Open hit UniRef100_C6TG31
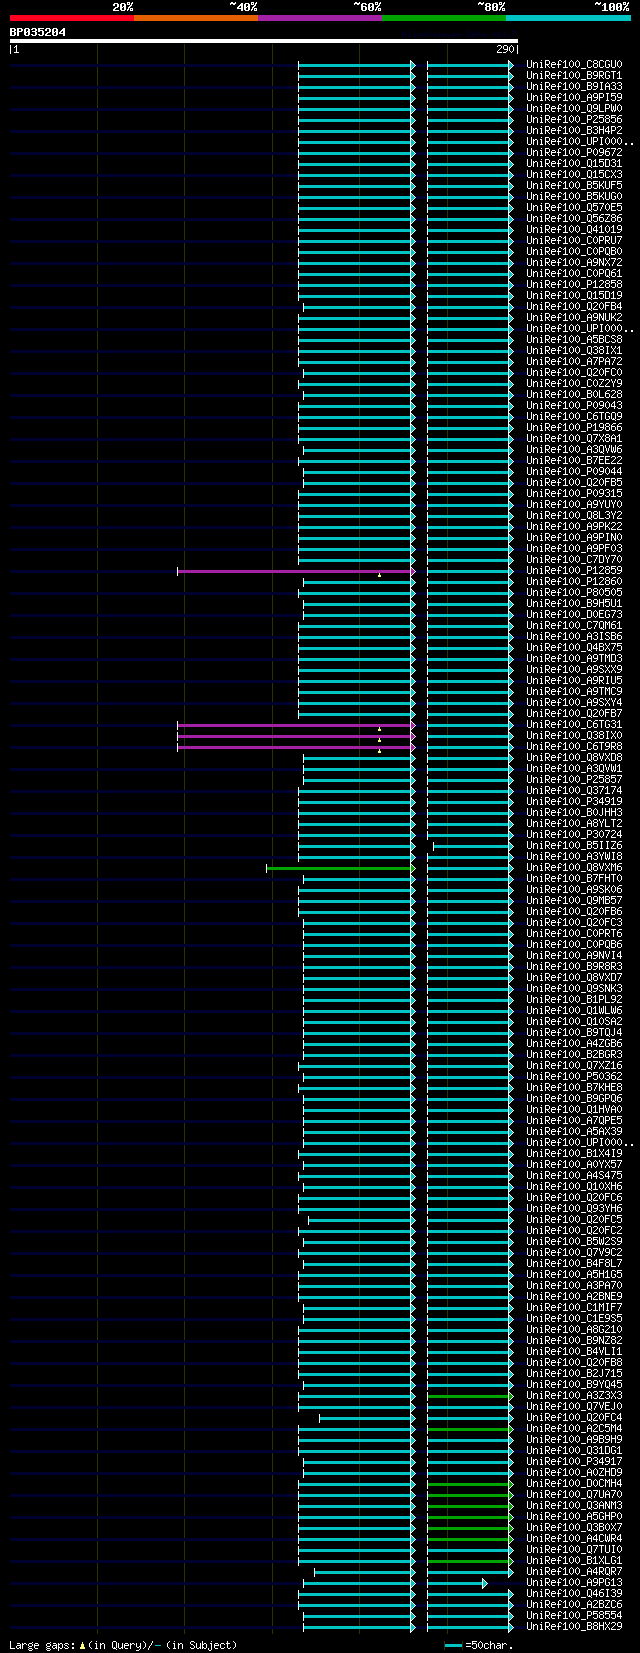Viewport: 640px width, 1653px height. pyautogui.click(x=574, y=725)
